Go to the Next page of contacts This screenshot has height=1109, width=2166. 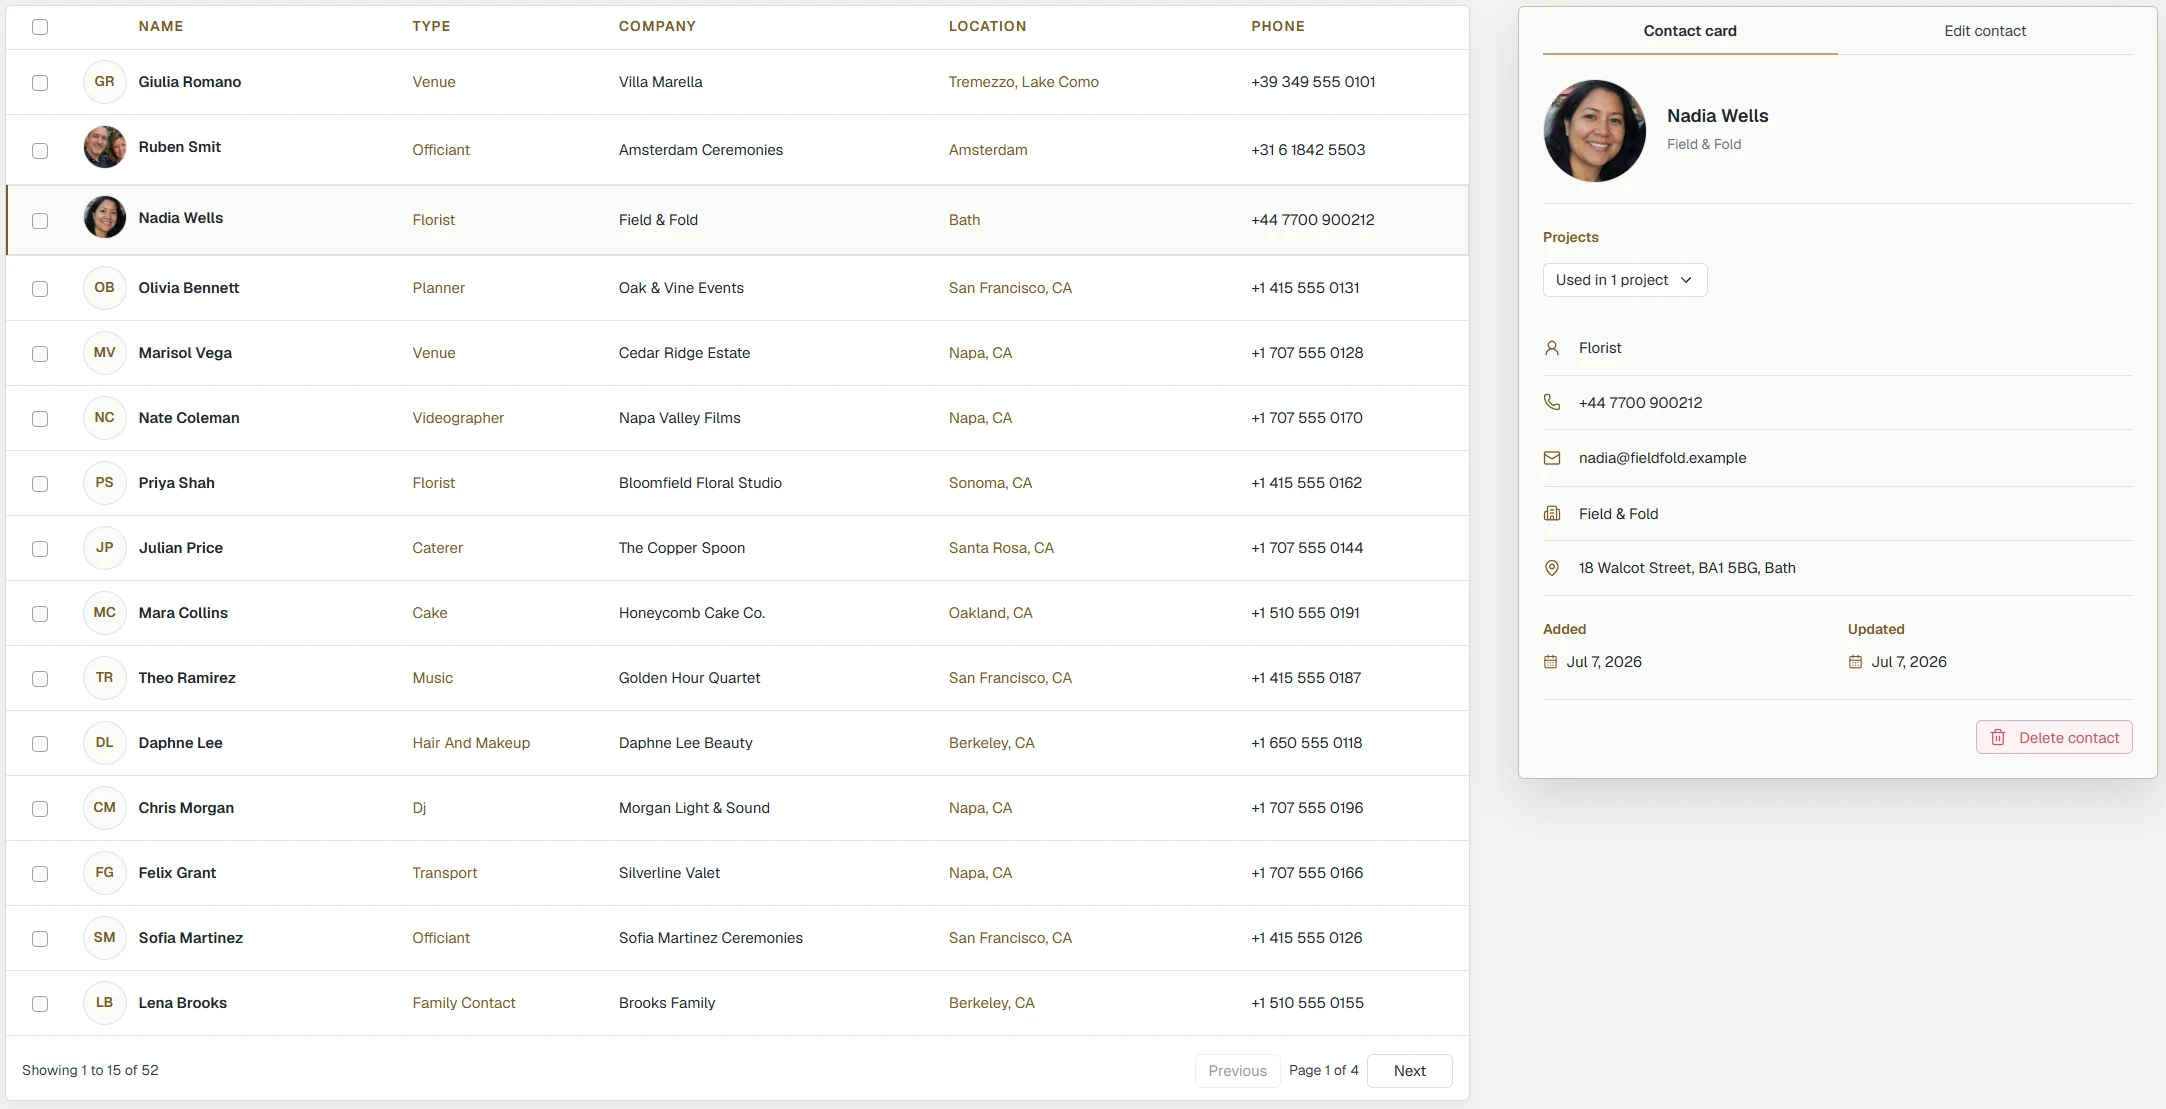click(x=1409, y=1070)
